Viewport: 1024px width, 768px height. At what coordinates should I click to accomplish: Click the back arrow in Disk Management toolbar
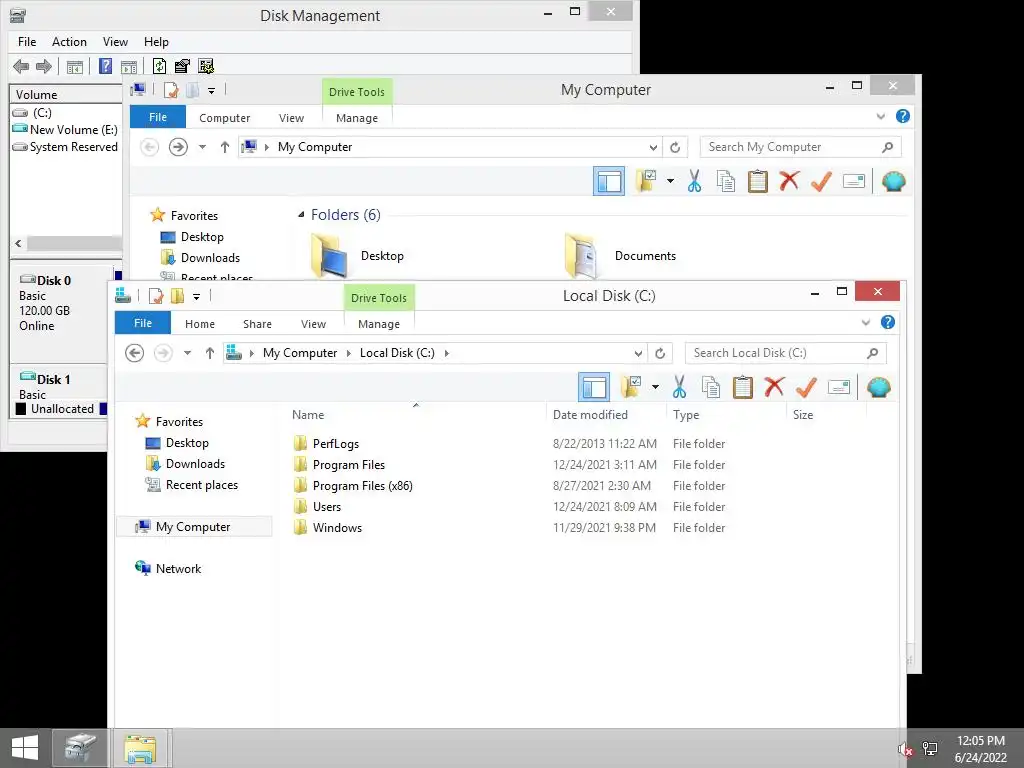click(x=21, y=66)
